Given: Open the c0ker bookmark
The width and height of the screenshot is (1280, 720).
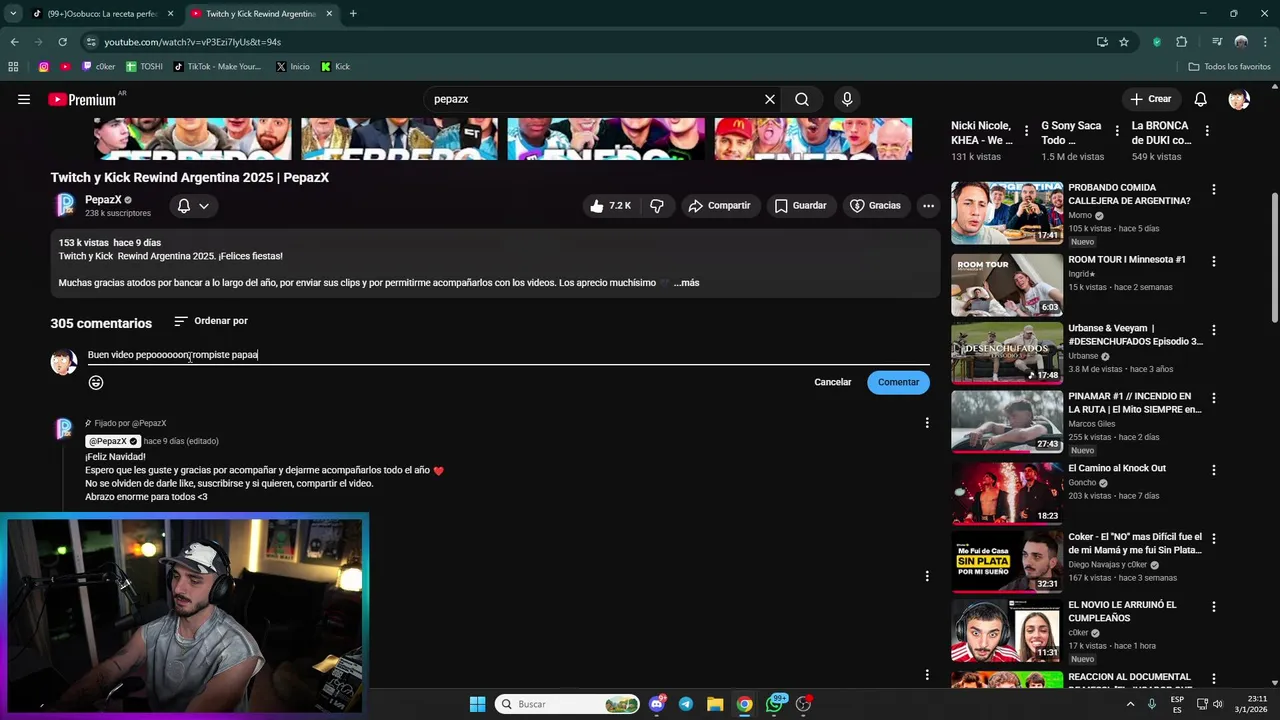Looking at the screenshot, I should pyautogui.click(x=98, y=67).
